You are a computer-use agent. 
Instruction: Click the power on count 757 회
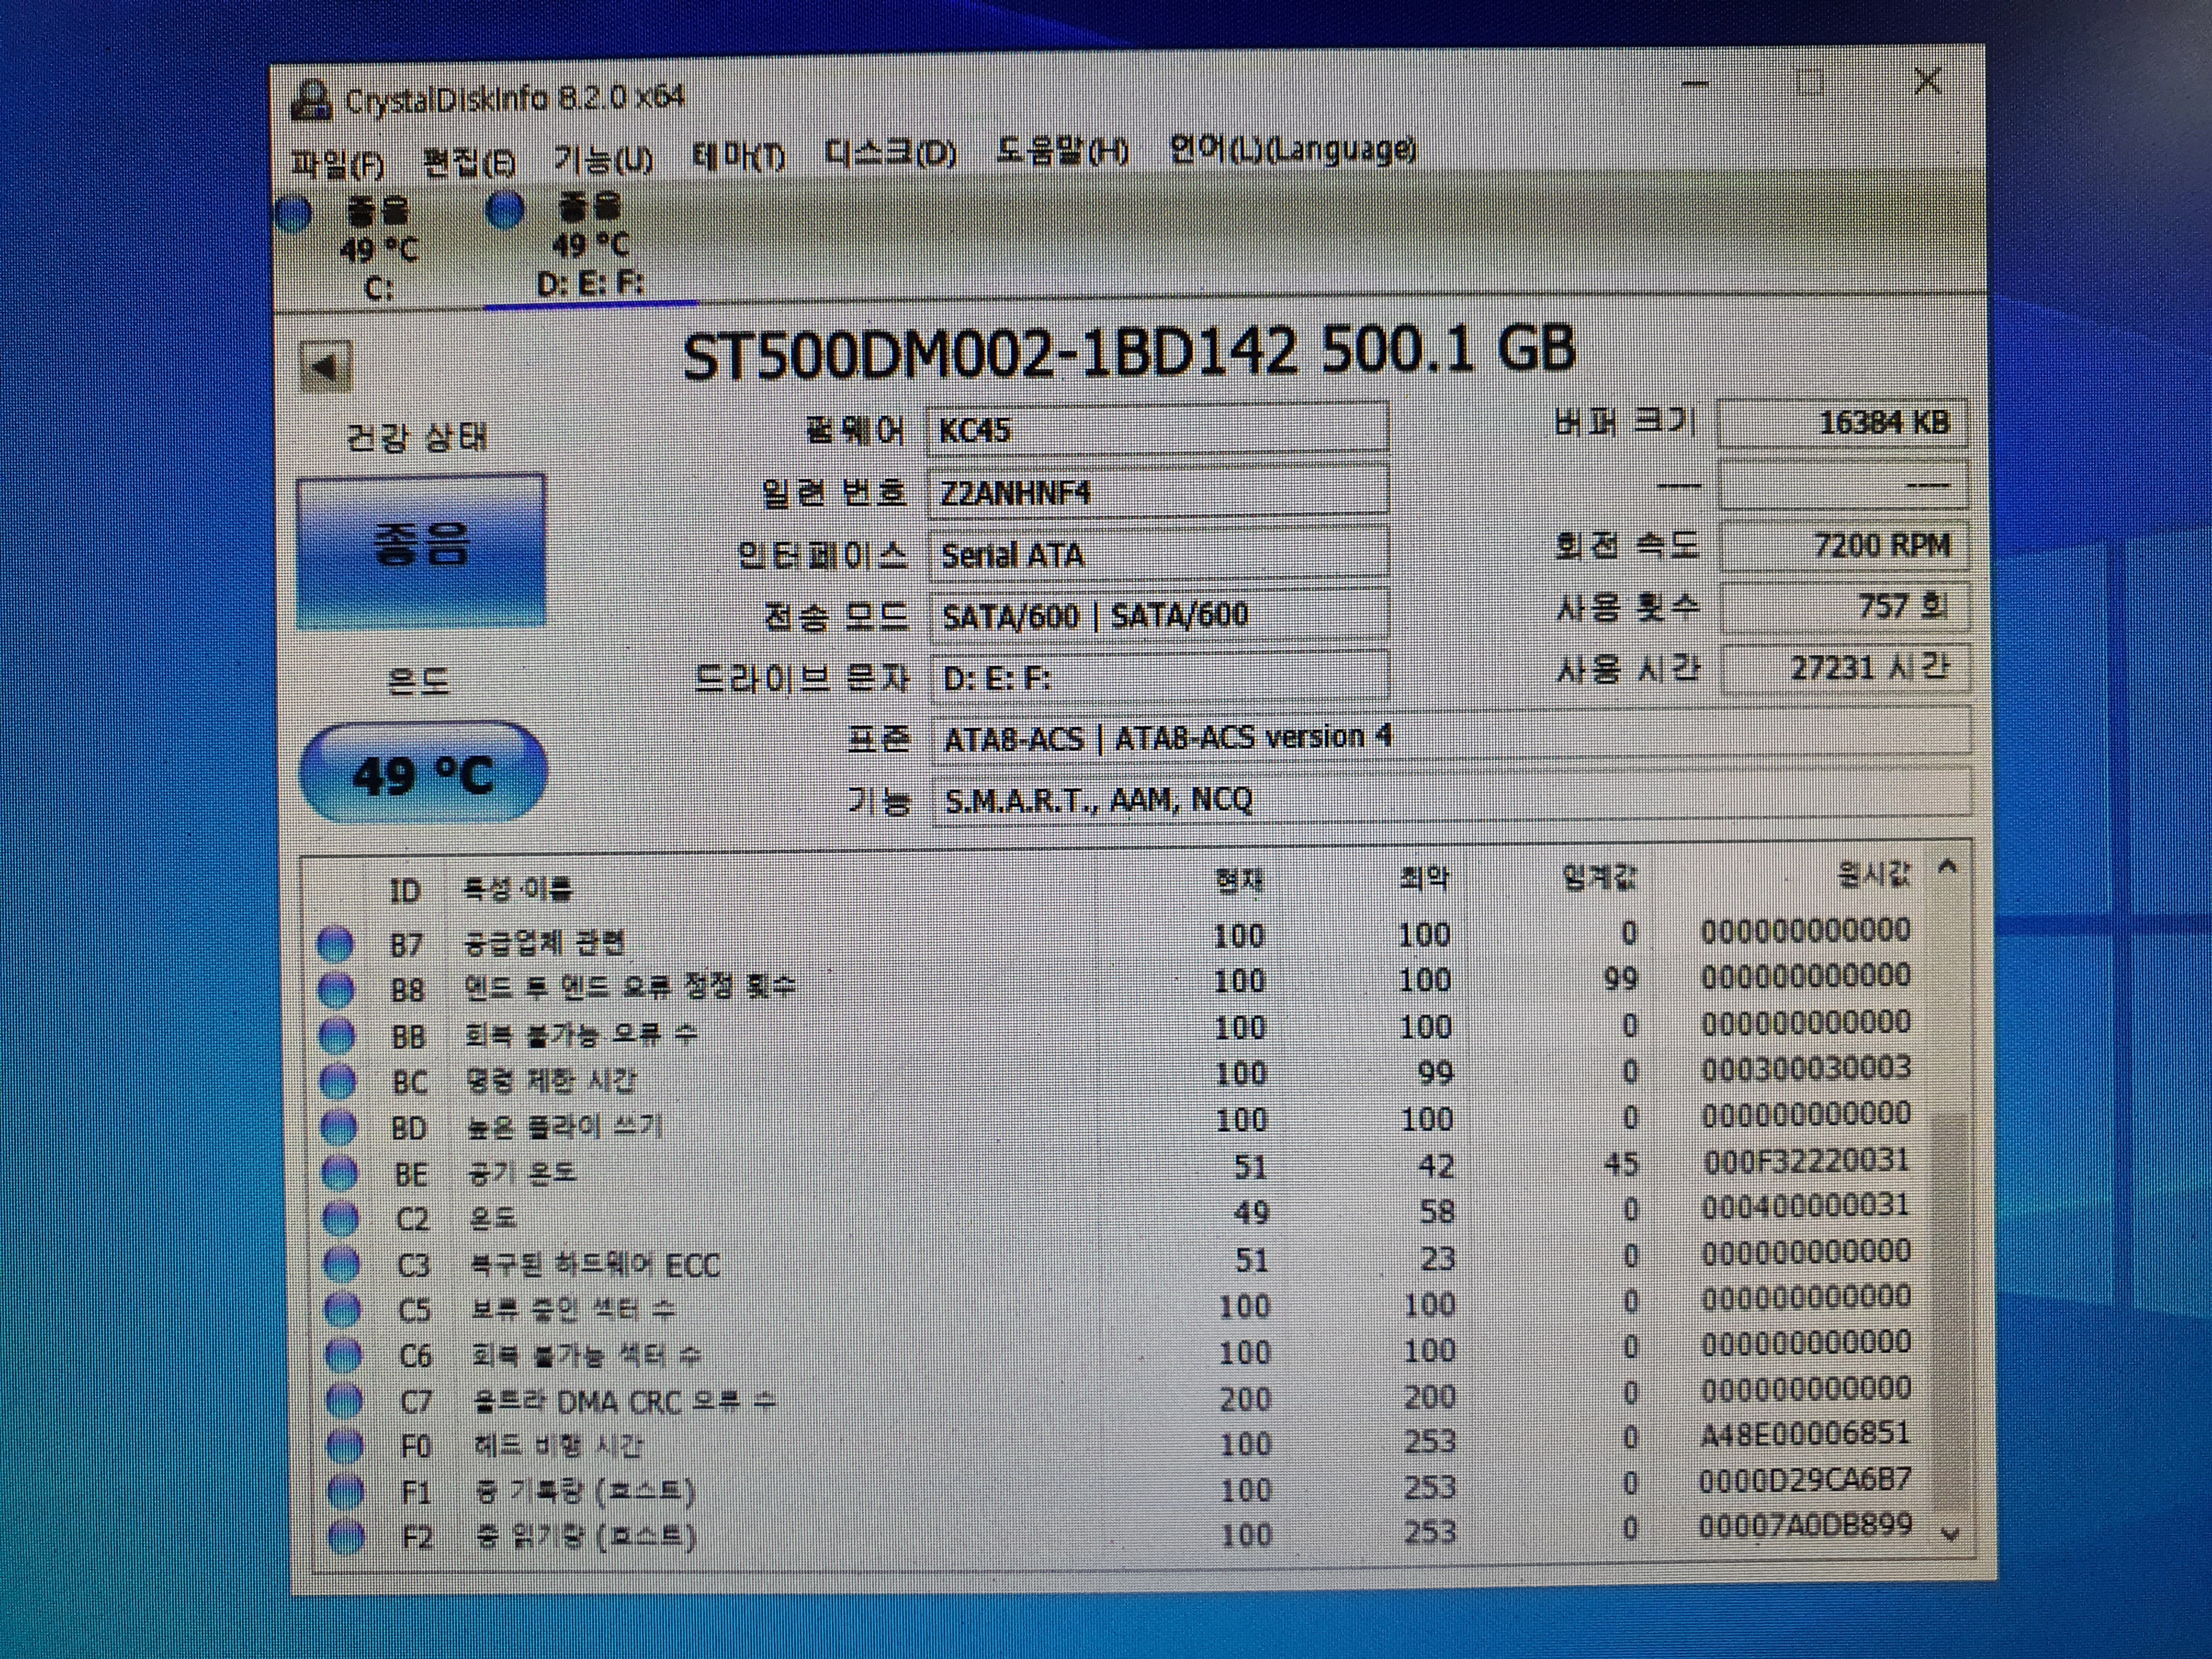tap(1845, 607)
